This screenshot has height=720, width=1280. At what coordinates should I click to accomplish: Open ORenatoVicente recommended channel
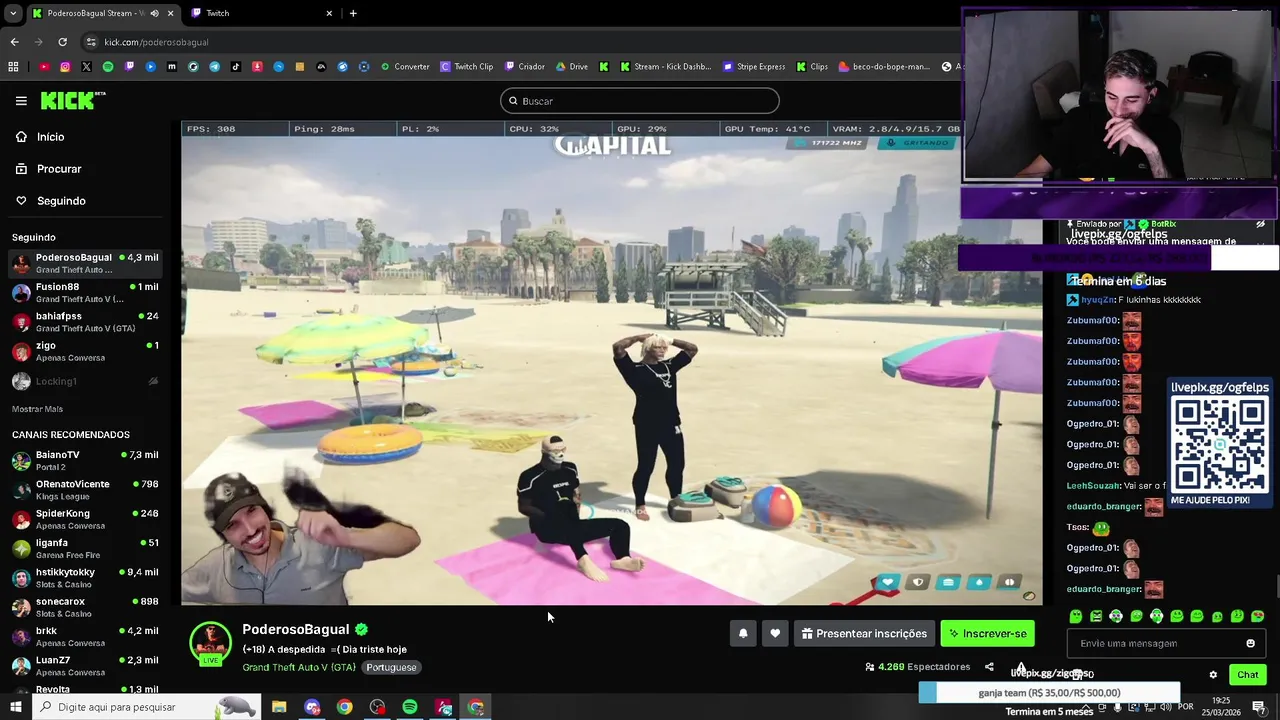(x=85, y=489)
